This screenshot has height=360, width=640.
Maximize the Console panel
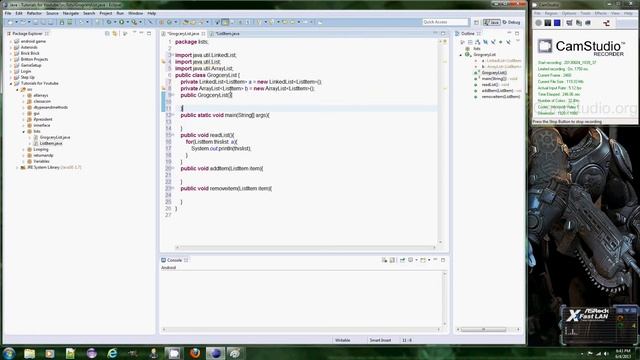[x=443, y=260]
